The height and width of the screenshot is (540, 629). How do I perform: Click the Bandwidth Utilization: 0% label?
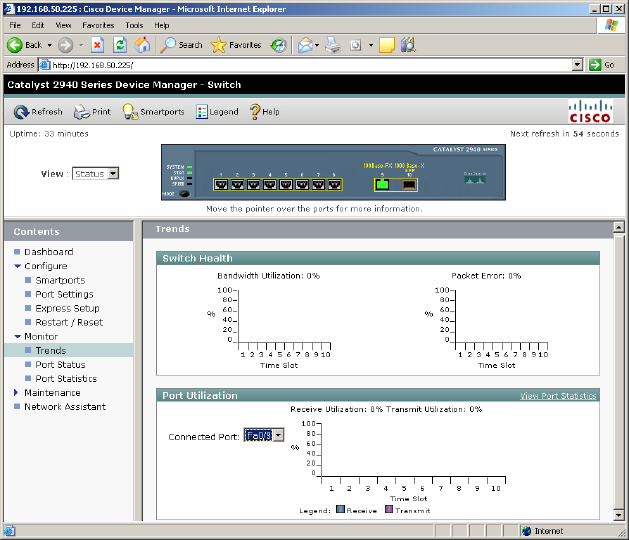pyautogui.click(x=268, y=276)
